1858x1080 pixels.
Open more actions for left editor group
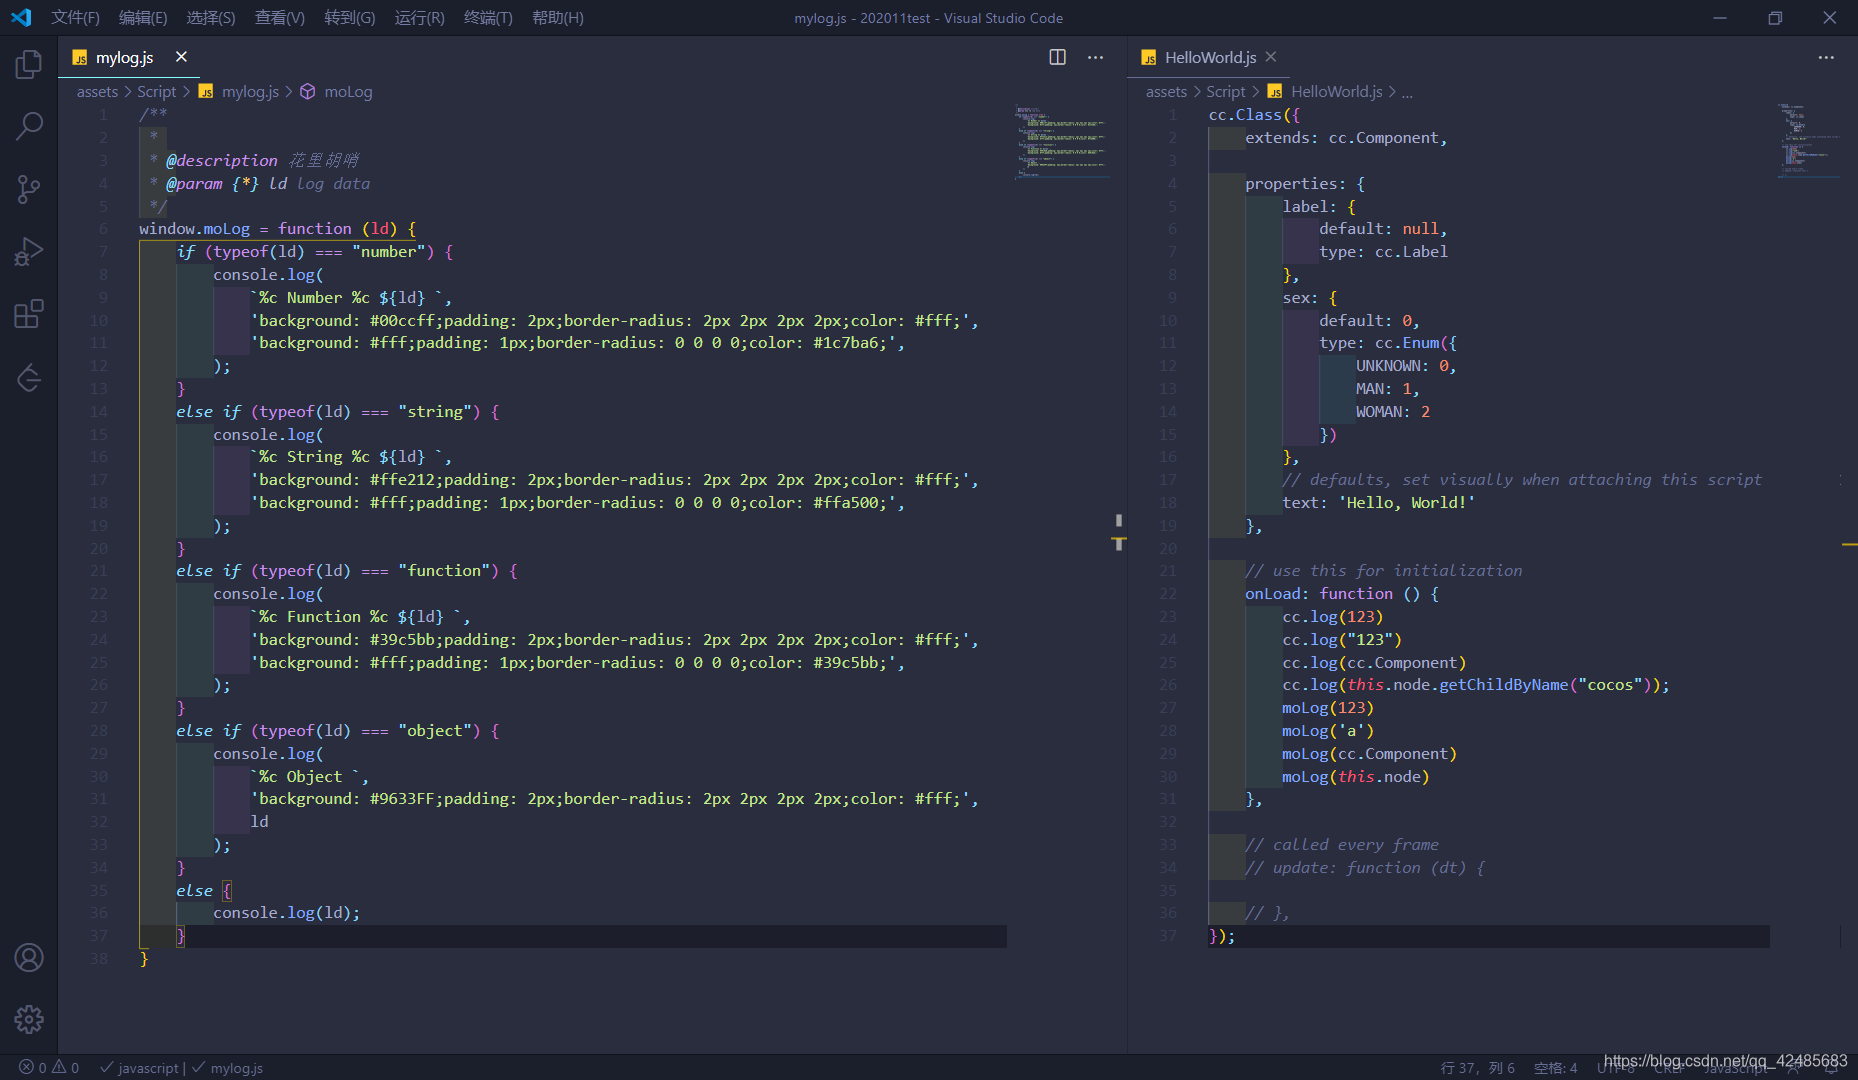click(x=1096, y=57)
